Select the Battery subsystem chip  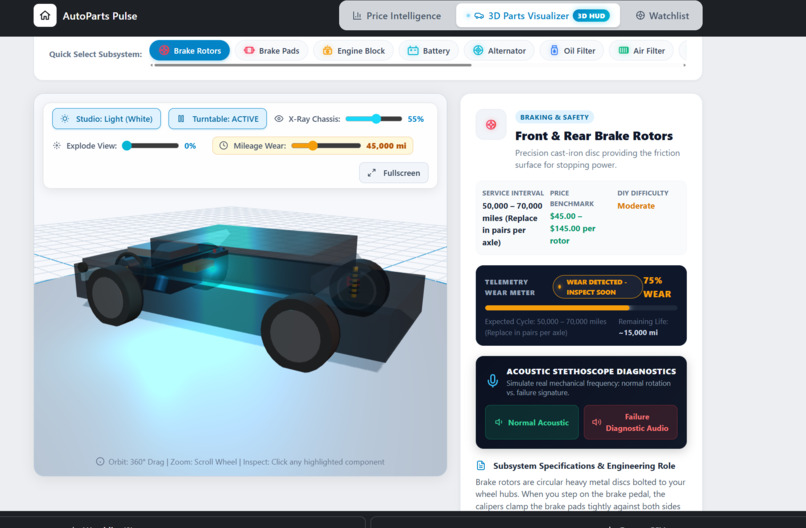(x=429, y=50)
